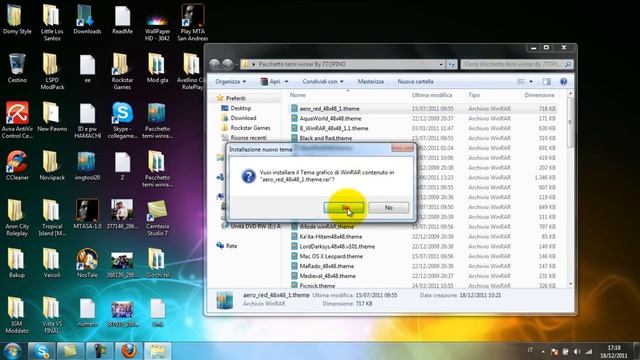The height and width of the screenshot is (360, 640).
Task: Select the MTASA-1.0 desktop icon
Action: pos(87,214)
